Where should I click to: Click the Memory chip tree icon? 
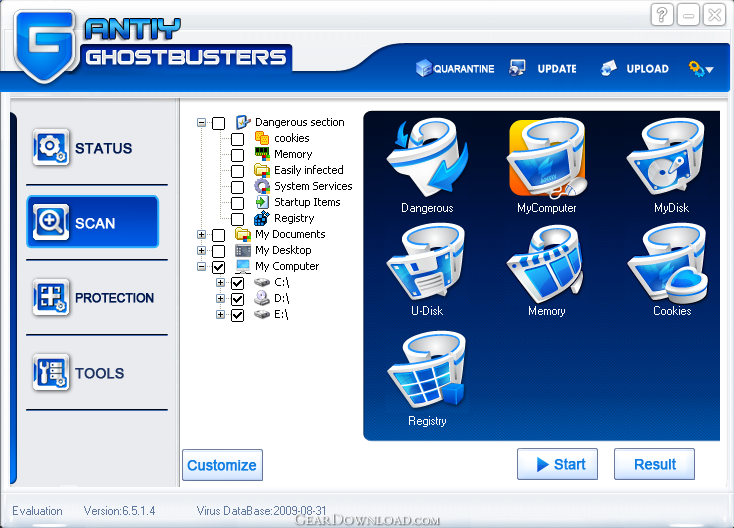pyautogui.click(x=262, y=154)
